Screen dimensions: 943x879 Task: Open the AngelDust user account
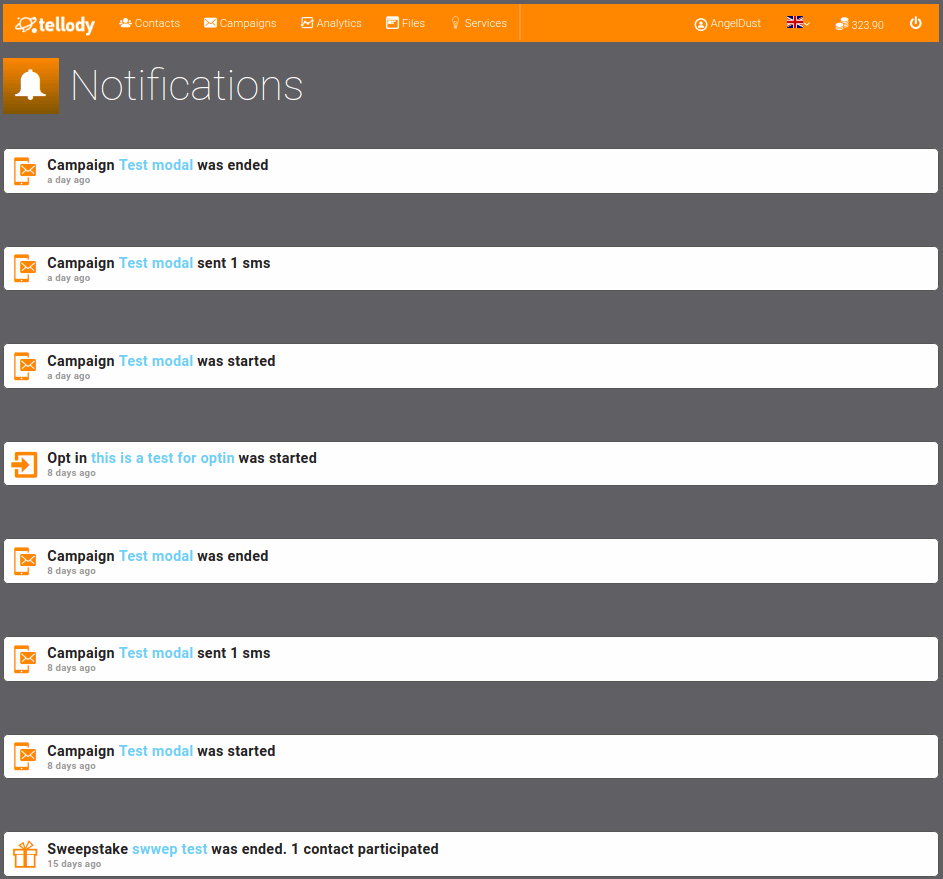[727, 23]
